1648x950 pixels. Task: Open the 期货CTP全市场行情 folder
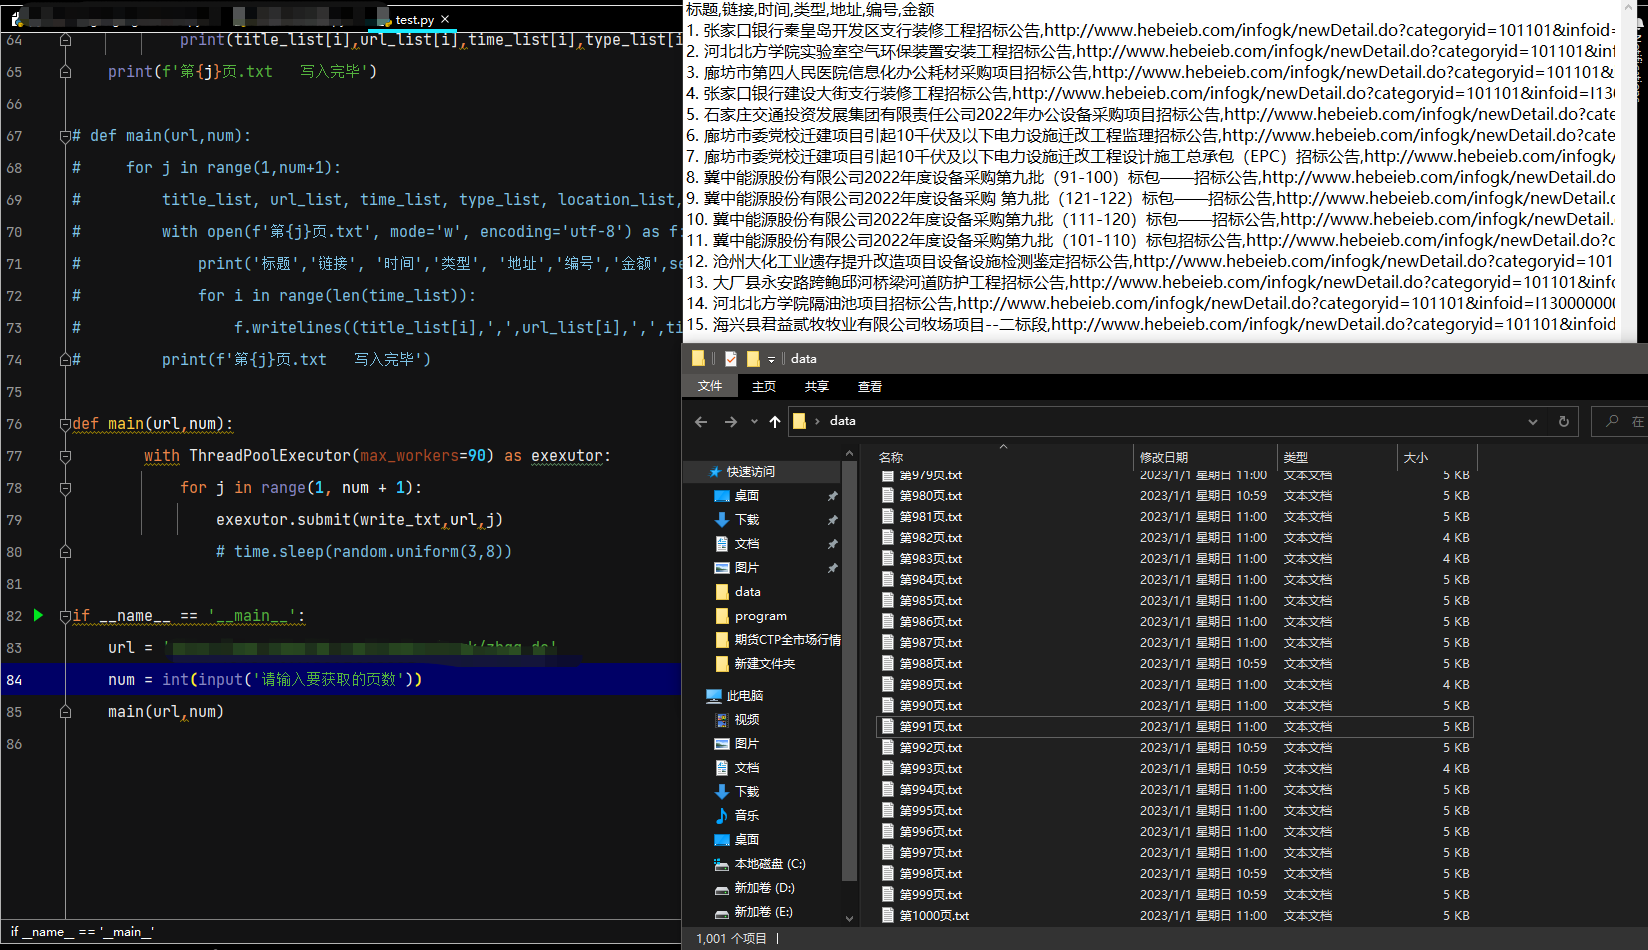pyautogui.click(x=787, y=640)
